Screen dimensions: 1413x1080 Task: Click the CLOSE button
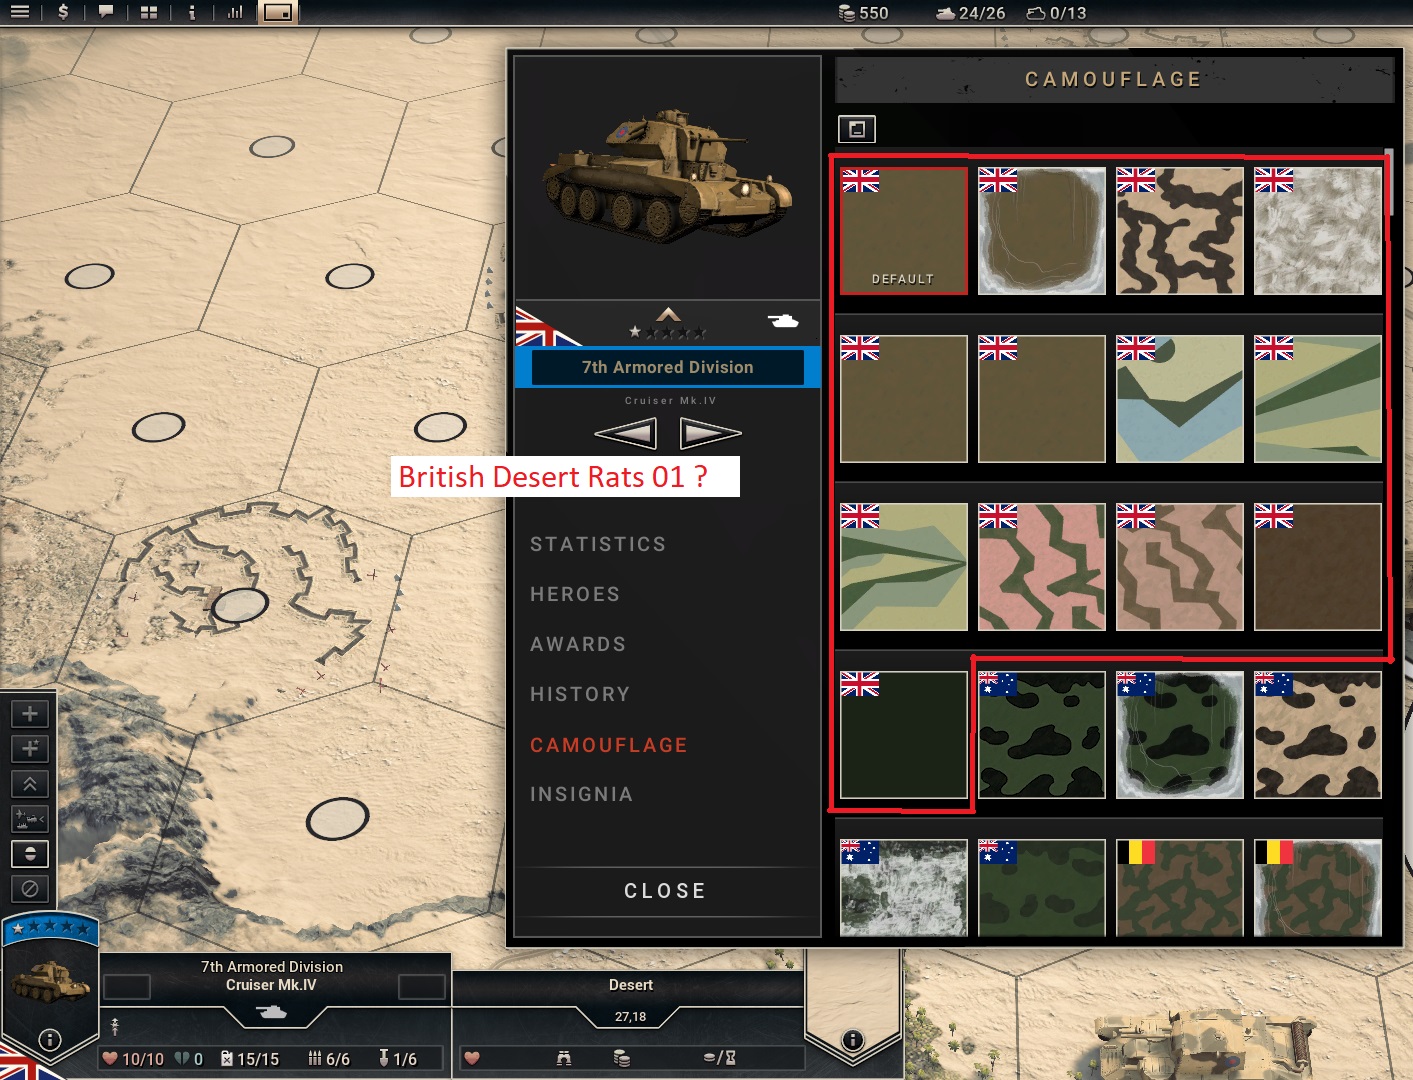point(666,891)
